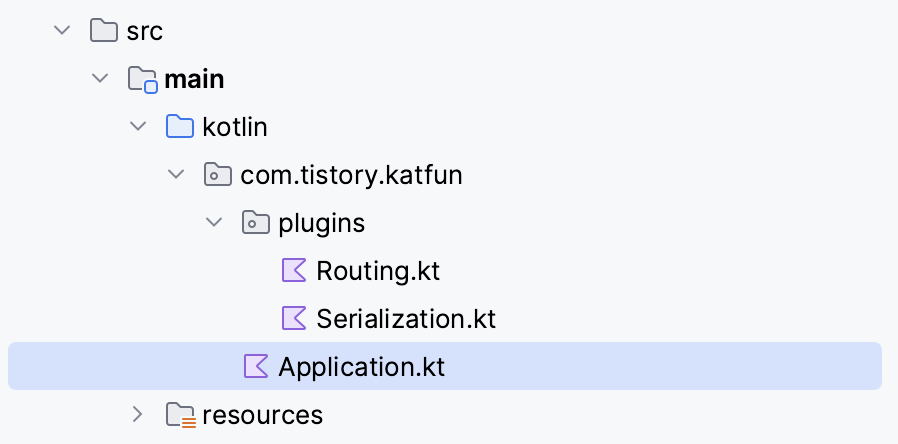The image size is (898, 444).
Task: Open the Routing.kt file name
Action: click(x=378, y=271)
